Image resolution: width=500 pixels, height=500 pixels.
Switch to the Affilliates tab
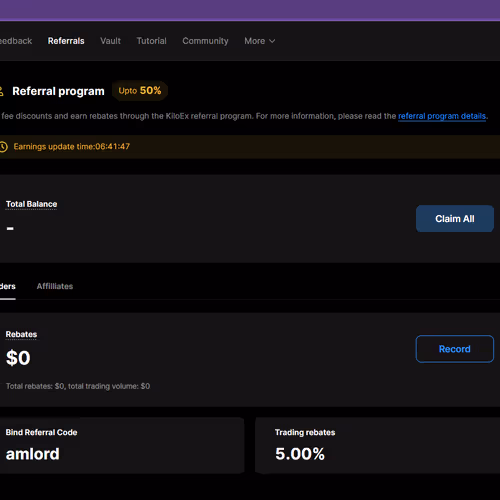55,286
